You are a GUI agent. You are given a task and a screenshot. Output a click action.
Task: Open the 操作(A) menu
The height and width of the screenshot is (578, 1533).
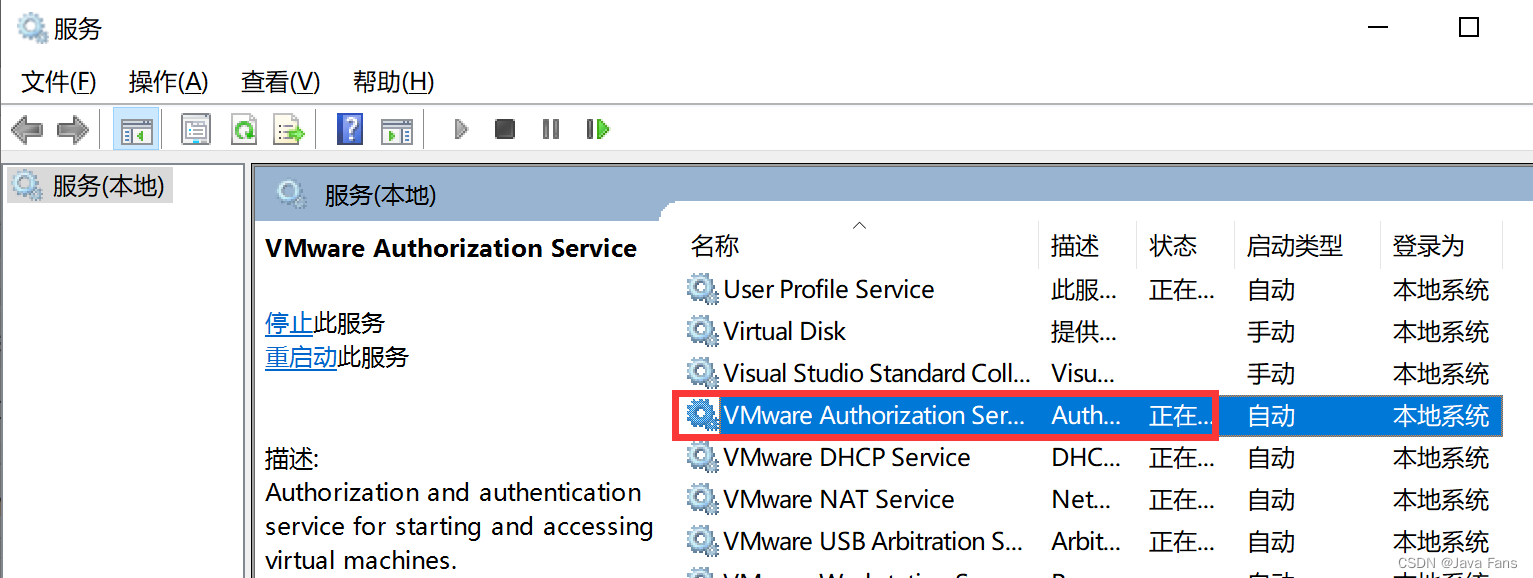168,82
